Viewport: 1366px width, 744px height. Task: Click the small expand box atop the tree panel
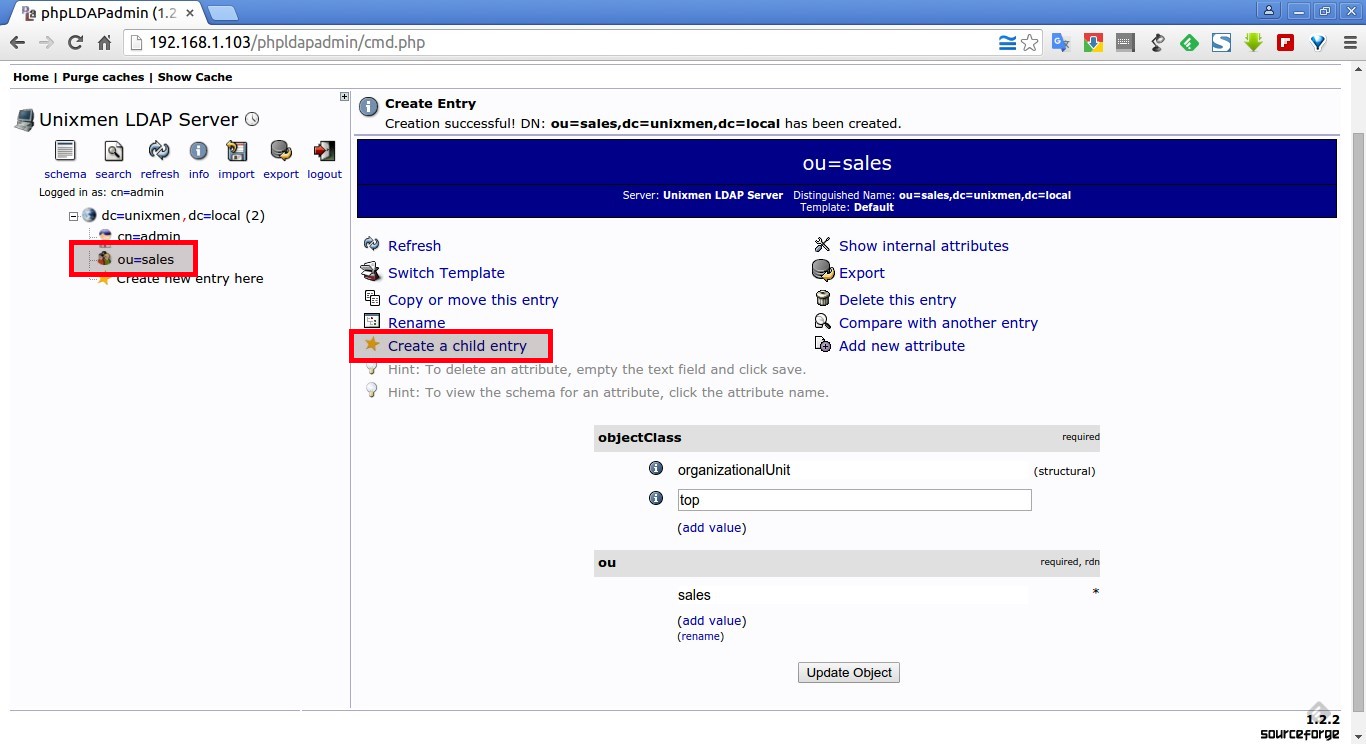(x=344, y=97)
